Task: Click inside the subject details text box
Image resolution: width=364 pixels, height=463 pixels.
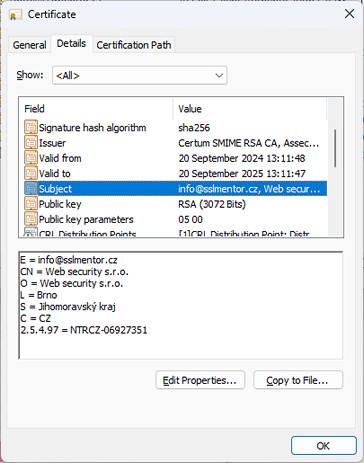Action: click(x=181, y=305)
